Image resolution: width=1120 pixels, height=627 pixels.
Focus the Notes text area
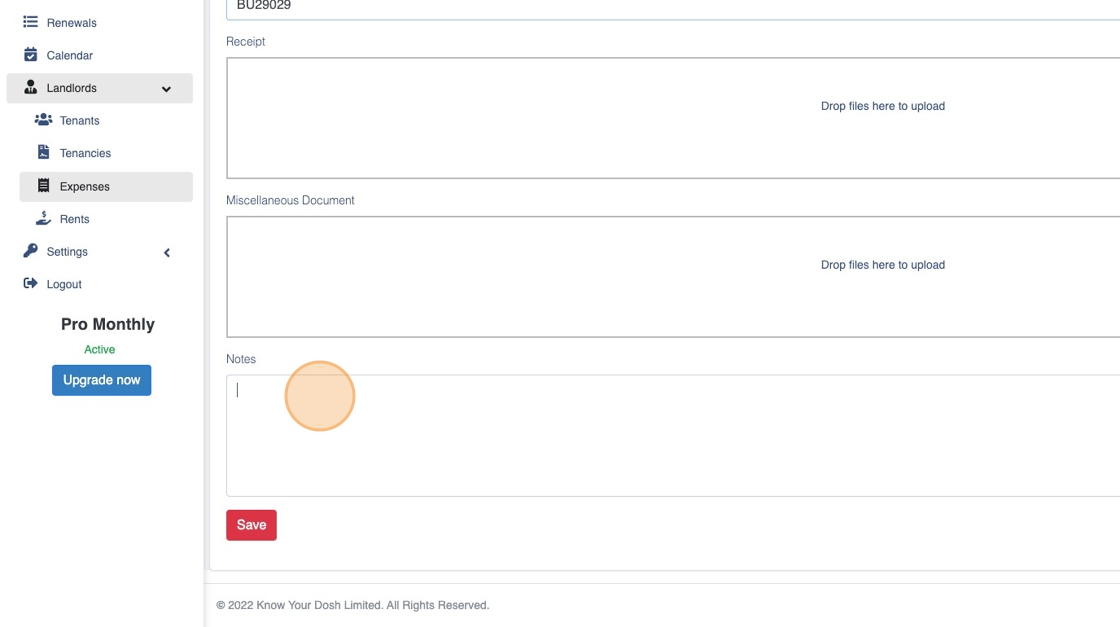pyautogui.click(x=672, y=435)
